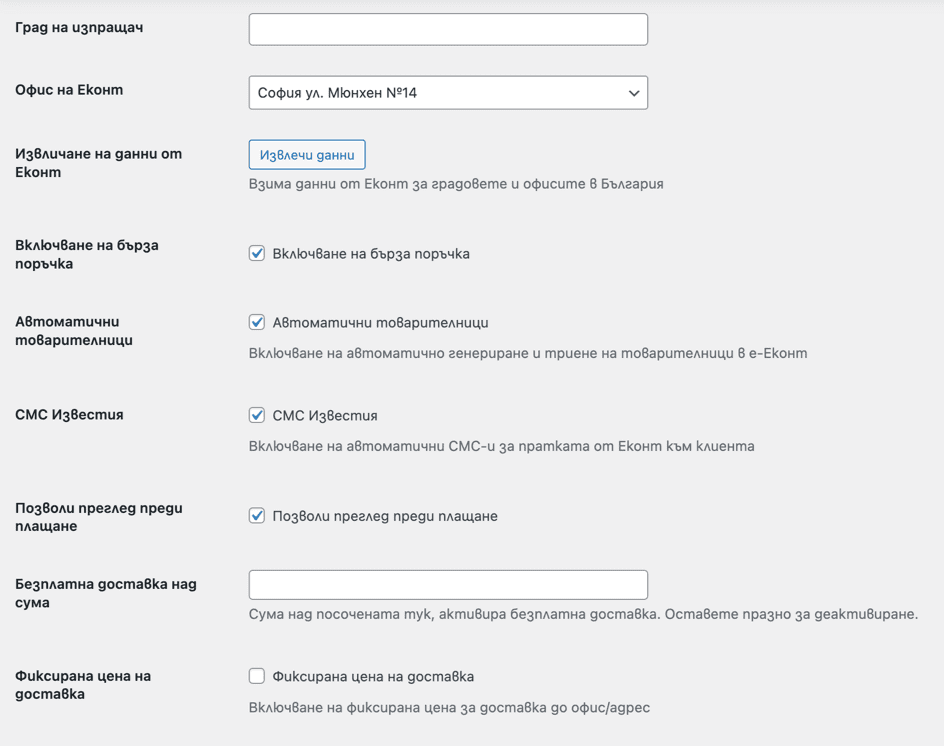Toggle the quick order checkbox on
This screenshot has height=746, width=945.
point(257,254)
